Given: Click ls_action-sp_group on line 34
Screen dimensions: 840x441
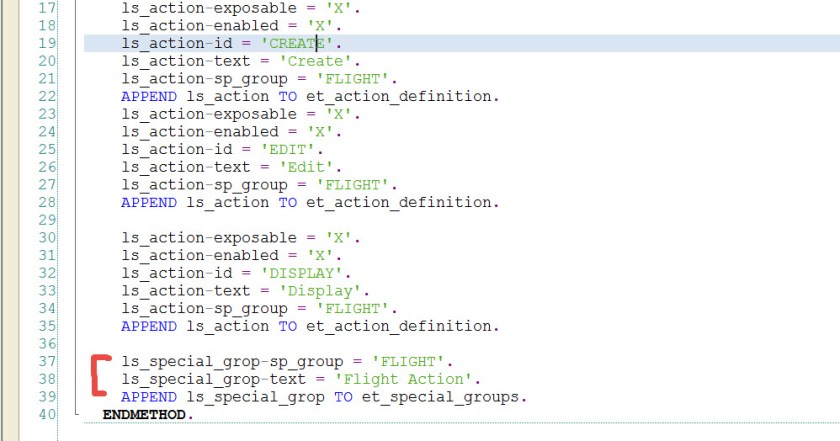Looking at the screenshot, I should coord(205,309).
